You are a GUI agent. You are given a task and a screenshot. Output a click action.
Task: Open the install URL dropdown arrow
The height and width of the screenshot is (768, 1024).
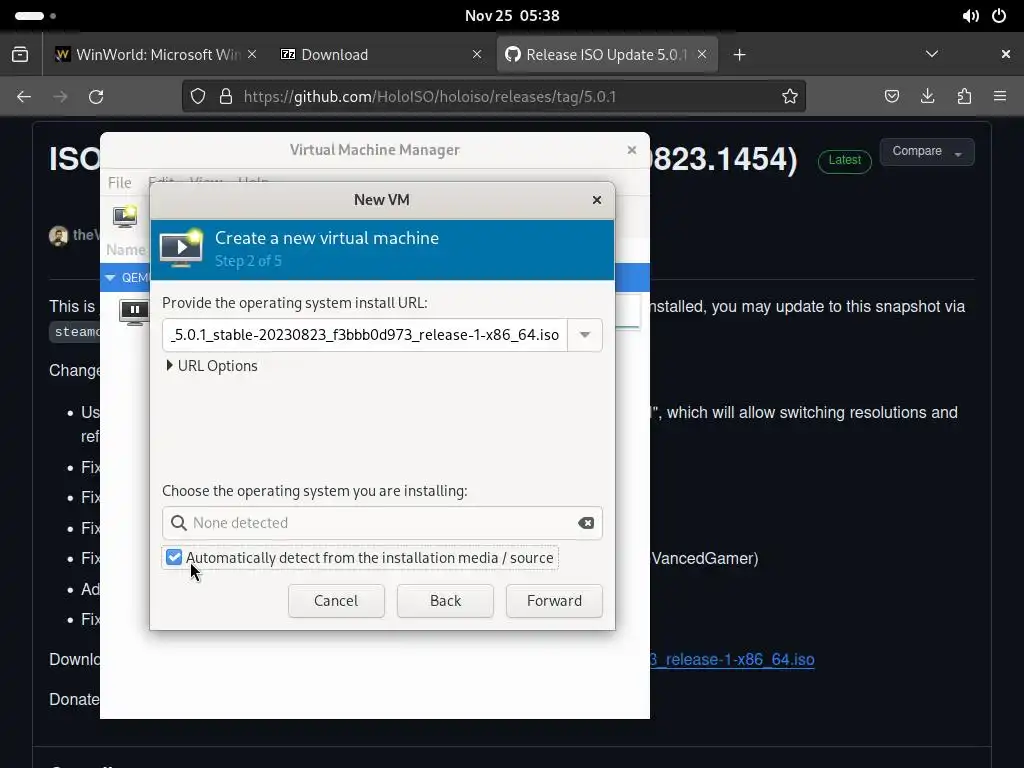(584, 335)
